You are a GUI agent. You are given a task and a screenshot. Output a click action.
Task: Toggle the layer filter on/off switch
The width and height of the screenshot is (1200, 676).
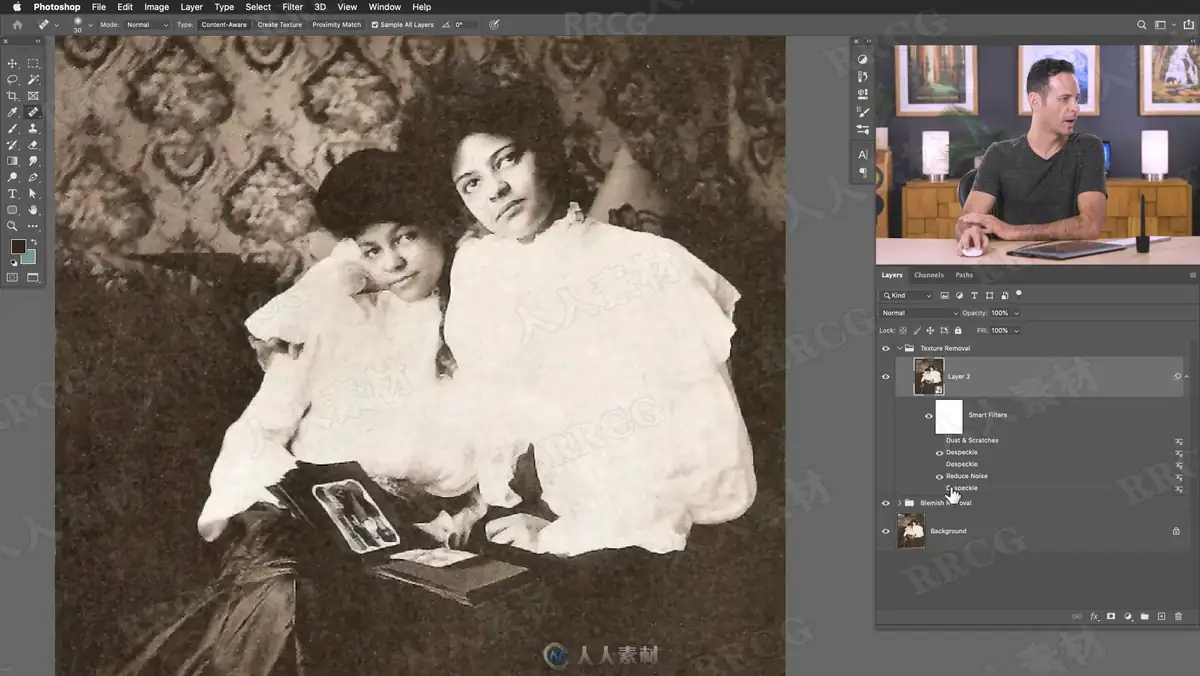(1019, 294)
